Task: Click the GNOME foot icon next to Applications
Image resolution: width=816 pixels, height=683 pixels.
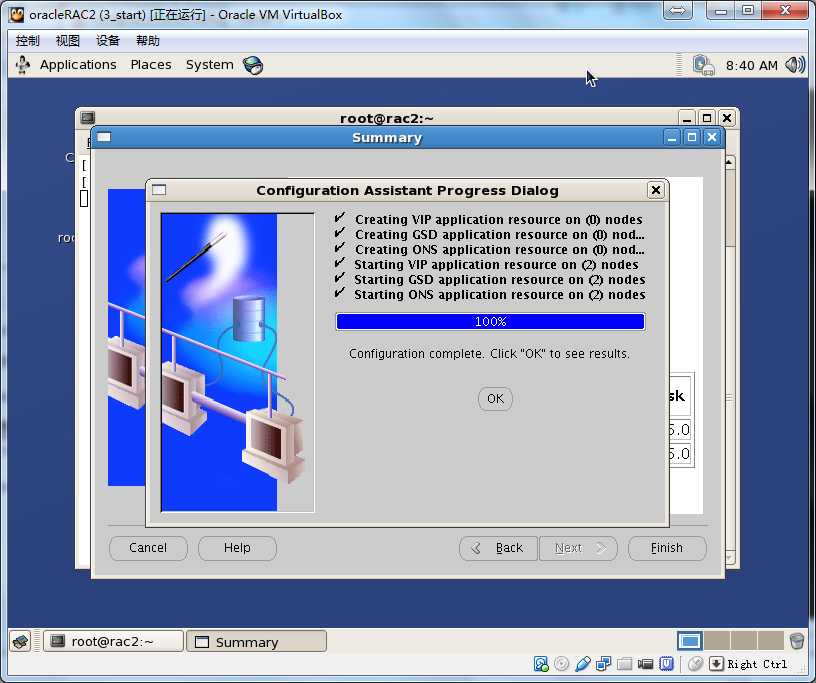Action: pos(22,65)
